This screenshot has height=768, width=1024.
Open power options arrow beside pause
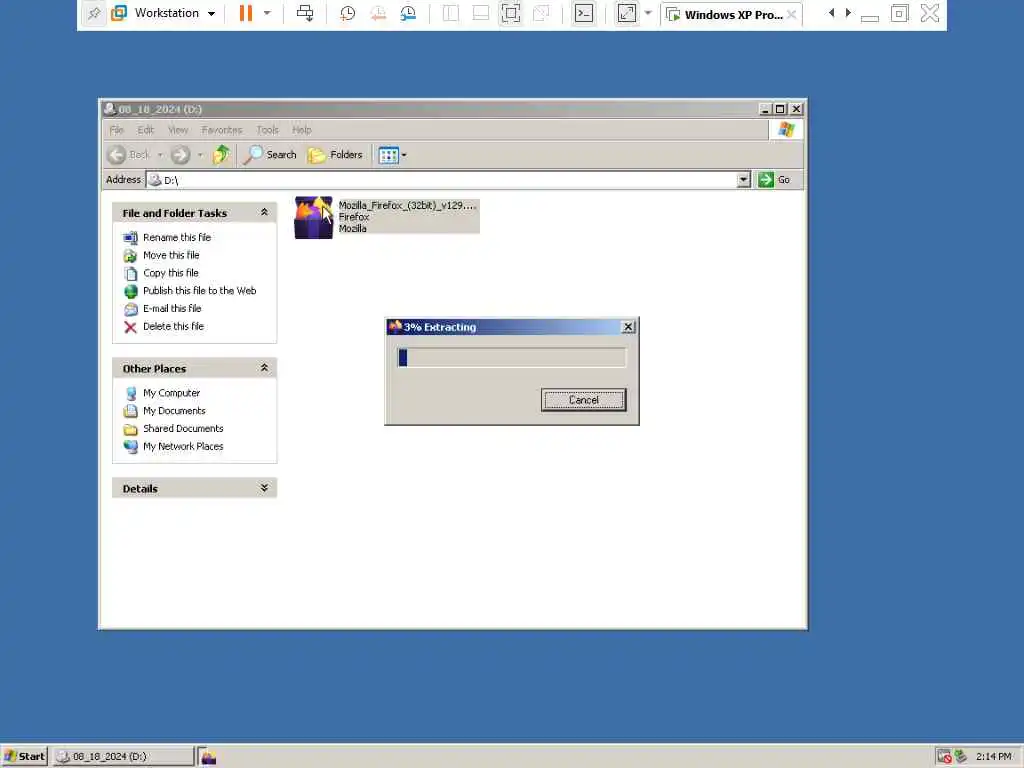point(266,13)
